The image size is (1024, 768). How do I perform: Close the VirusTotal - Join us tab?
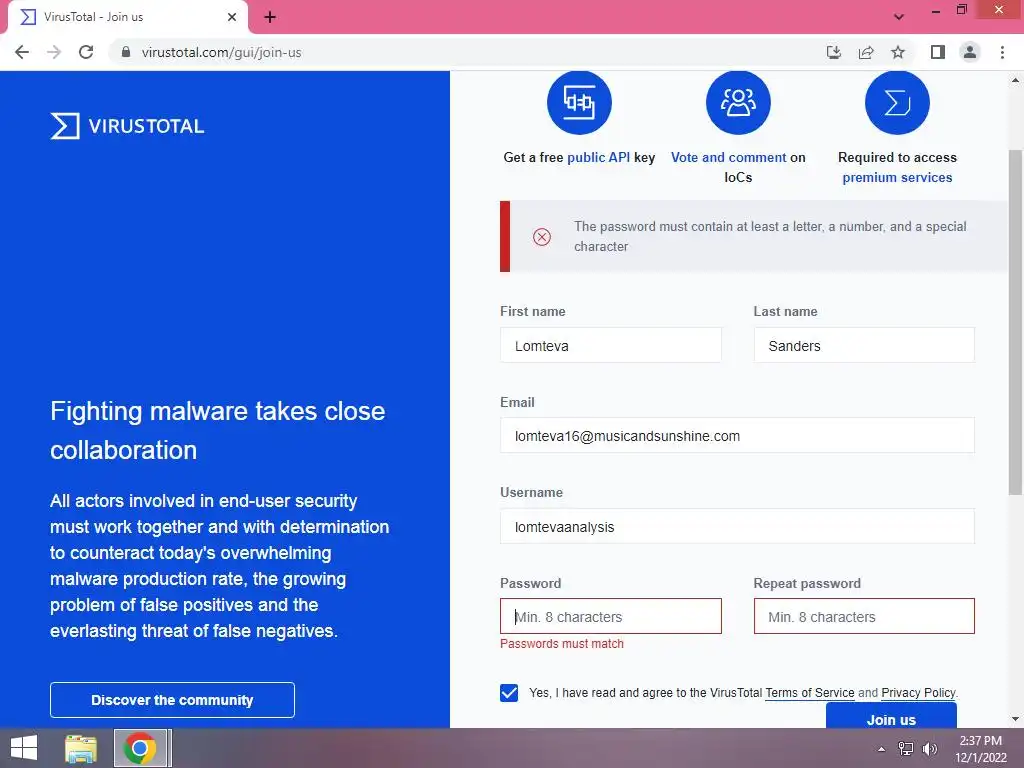[x=231, y=17]
